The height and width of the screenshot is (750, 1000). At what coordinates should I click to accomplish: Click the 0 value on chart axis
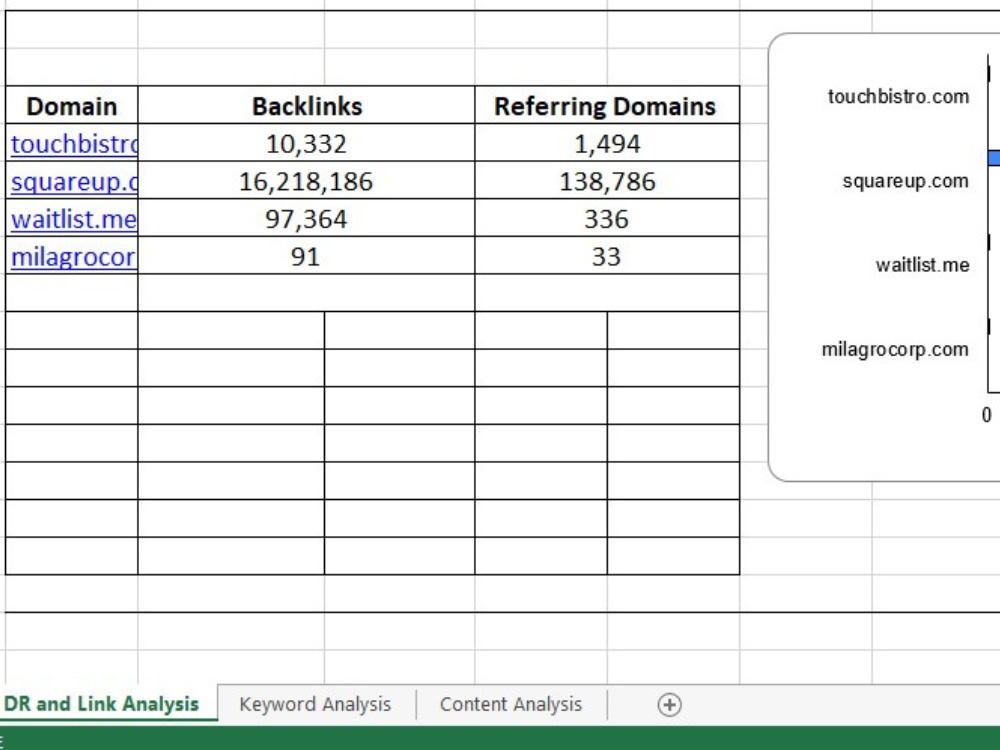click(x=987, y=415)
